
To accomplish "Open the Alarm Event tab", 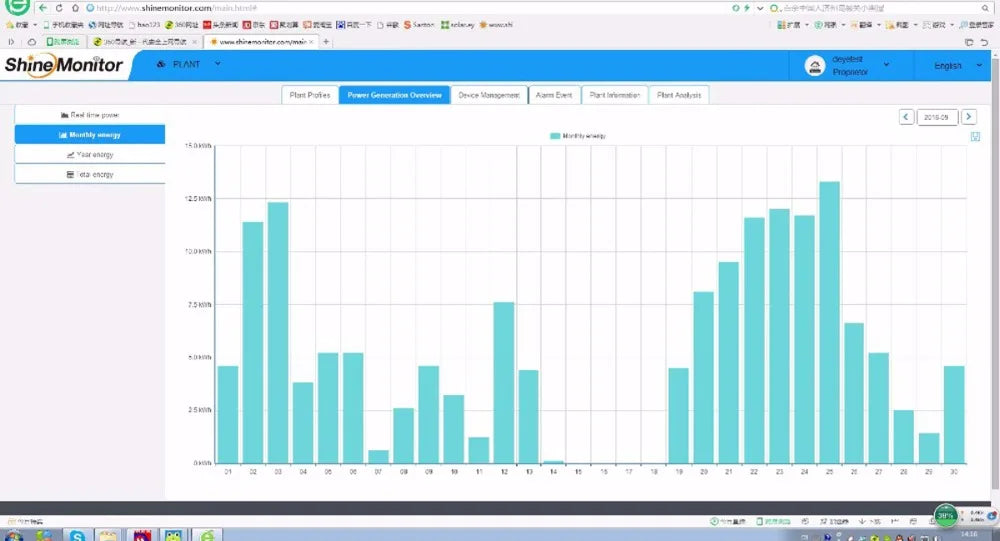I will tap(554, 95).
